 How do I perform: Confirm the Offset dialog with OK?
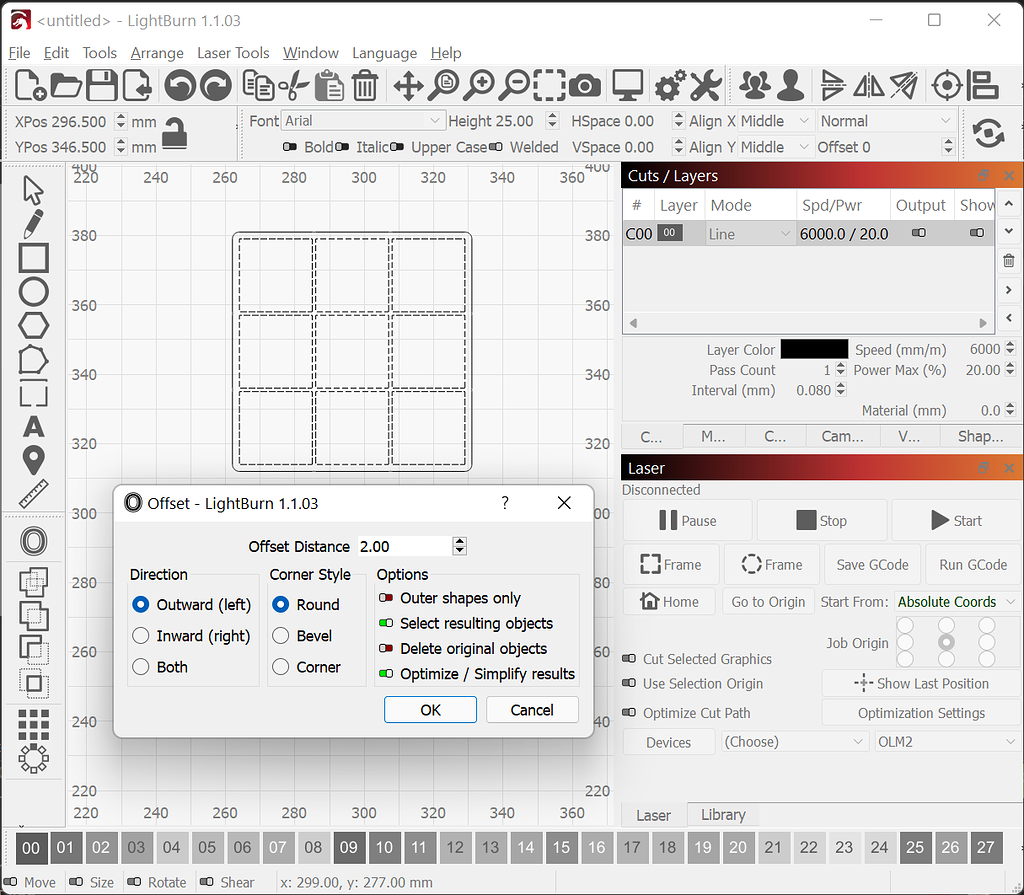coord(430,710)
